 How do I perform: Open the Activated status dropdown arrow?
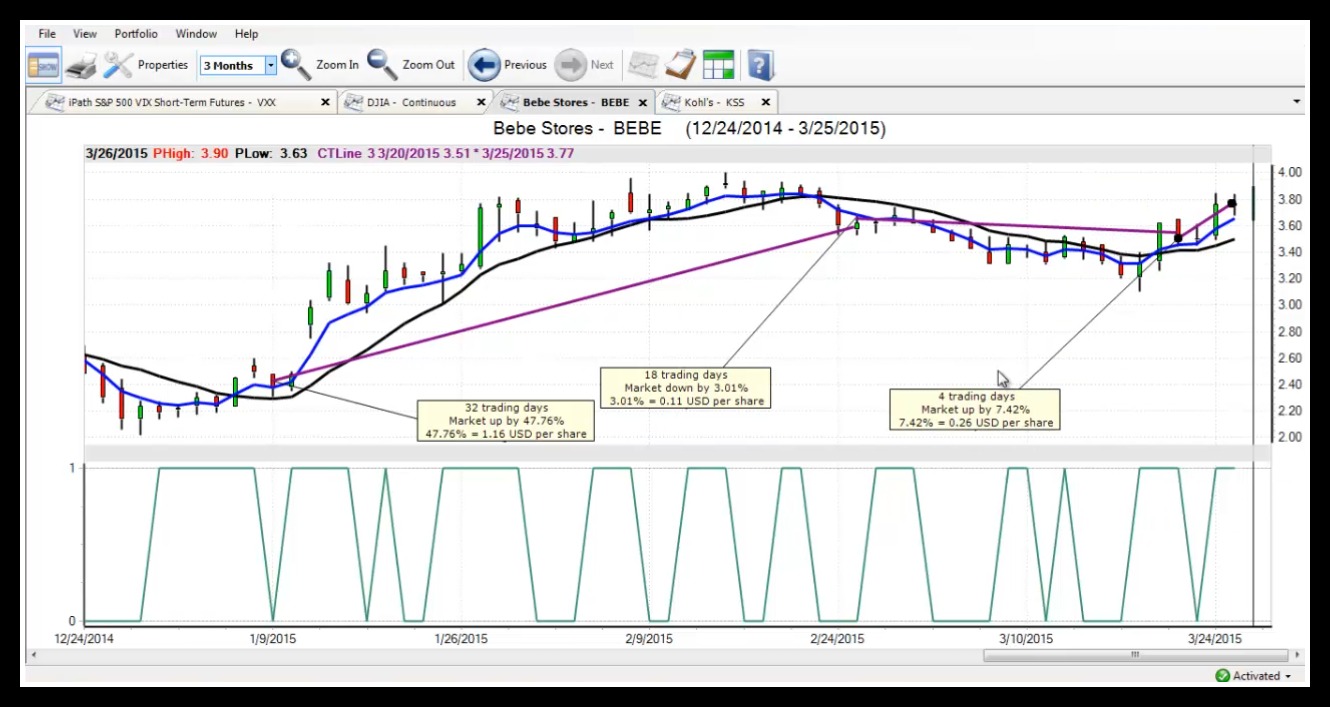click(1288, 677)
